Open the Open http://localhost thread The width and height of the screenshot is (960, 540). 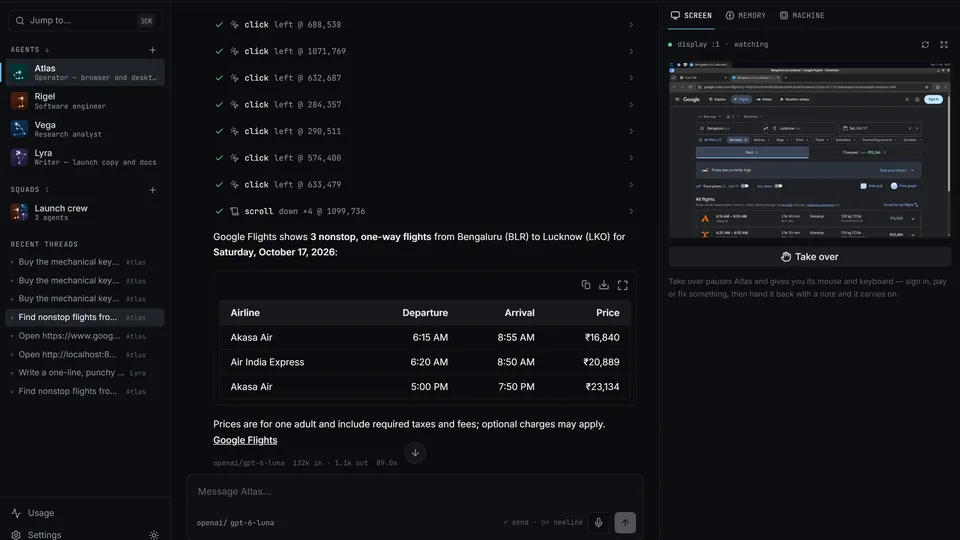click(84, 354)
